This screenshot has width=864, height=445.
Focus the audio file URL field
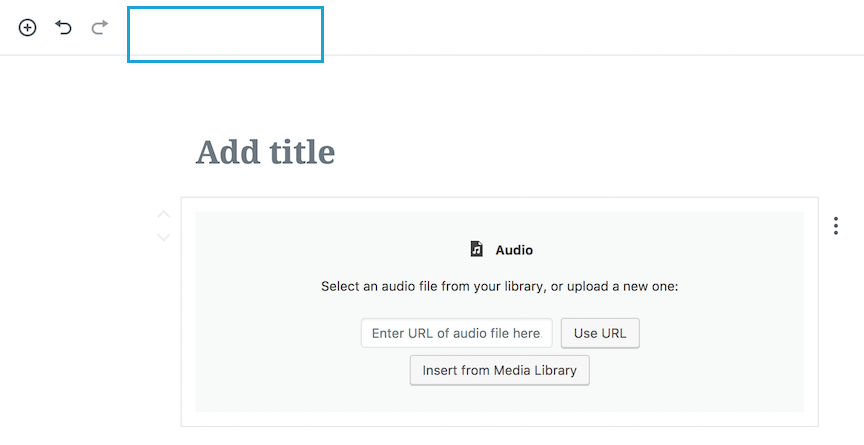(x=456, y=333)
